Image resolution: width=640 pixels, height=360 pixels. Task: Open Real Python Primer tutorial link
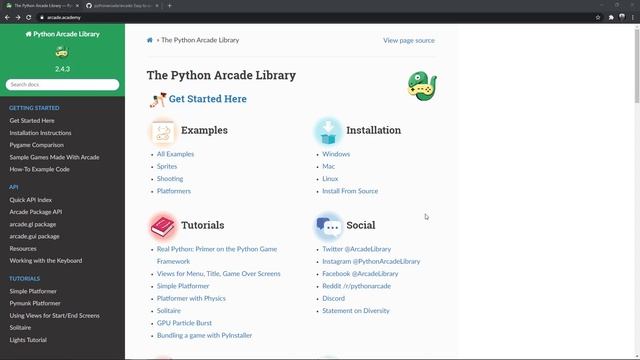217,255
